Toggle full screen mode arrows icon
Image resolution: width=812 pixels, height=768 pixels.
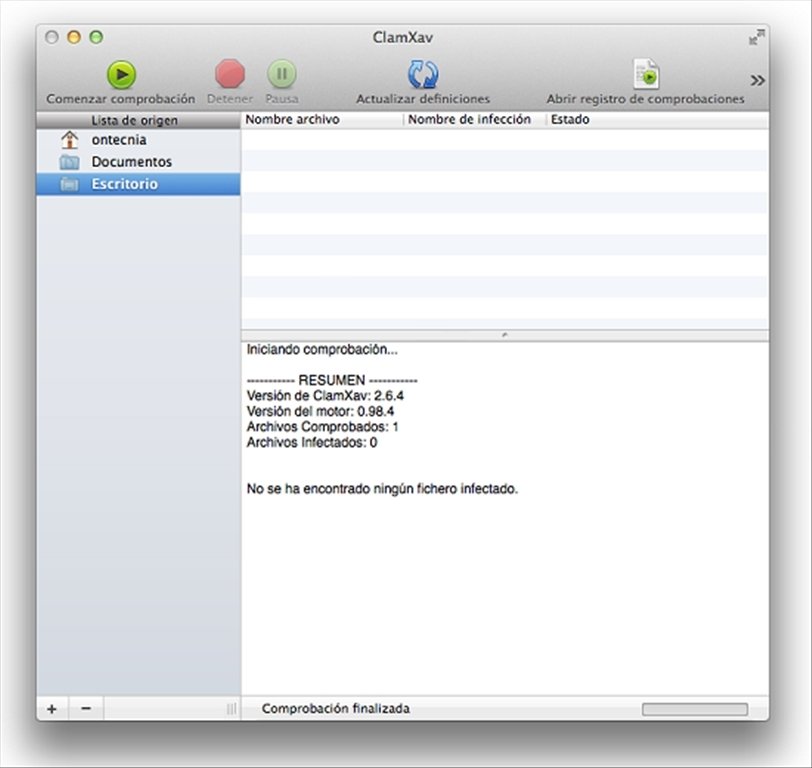[x=756, y=37]
